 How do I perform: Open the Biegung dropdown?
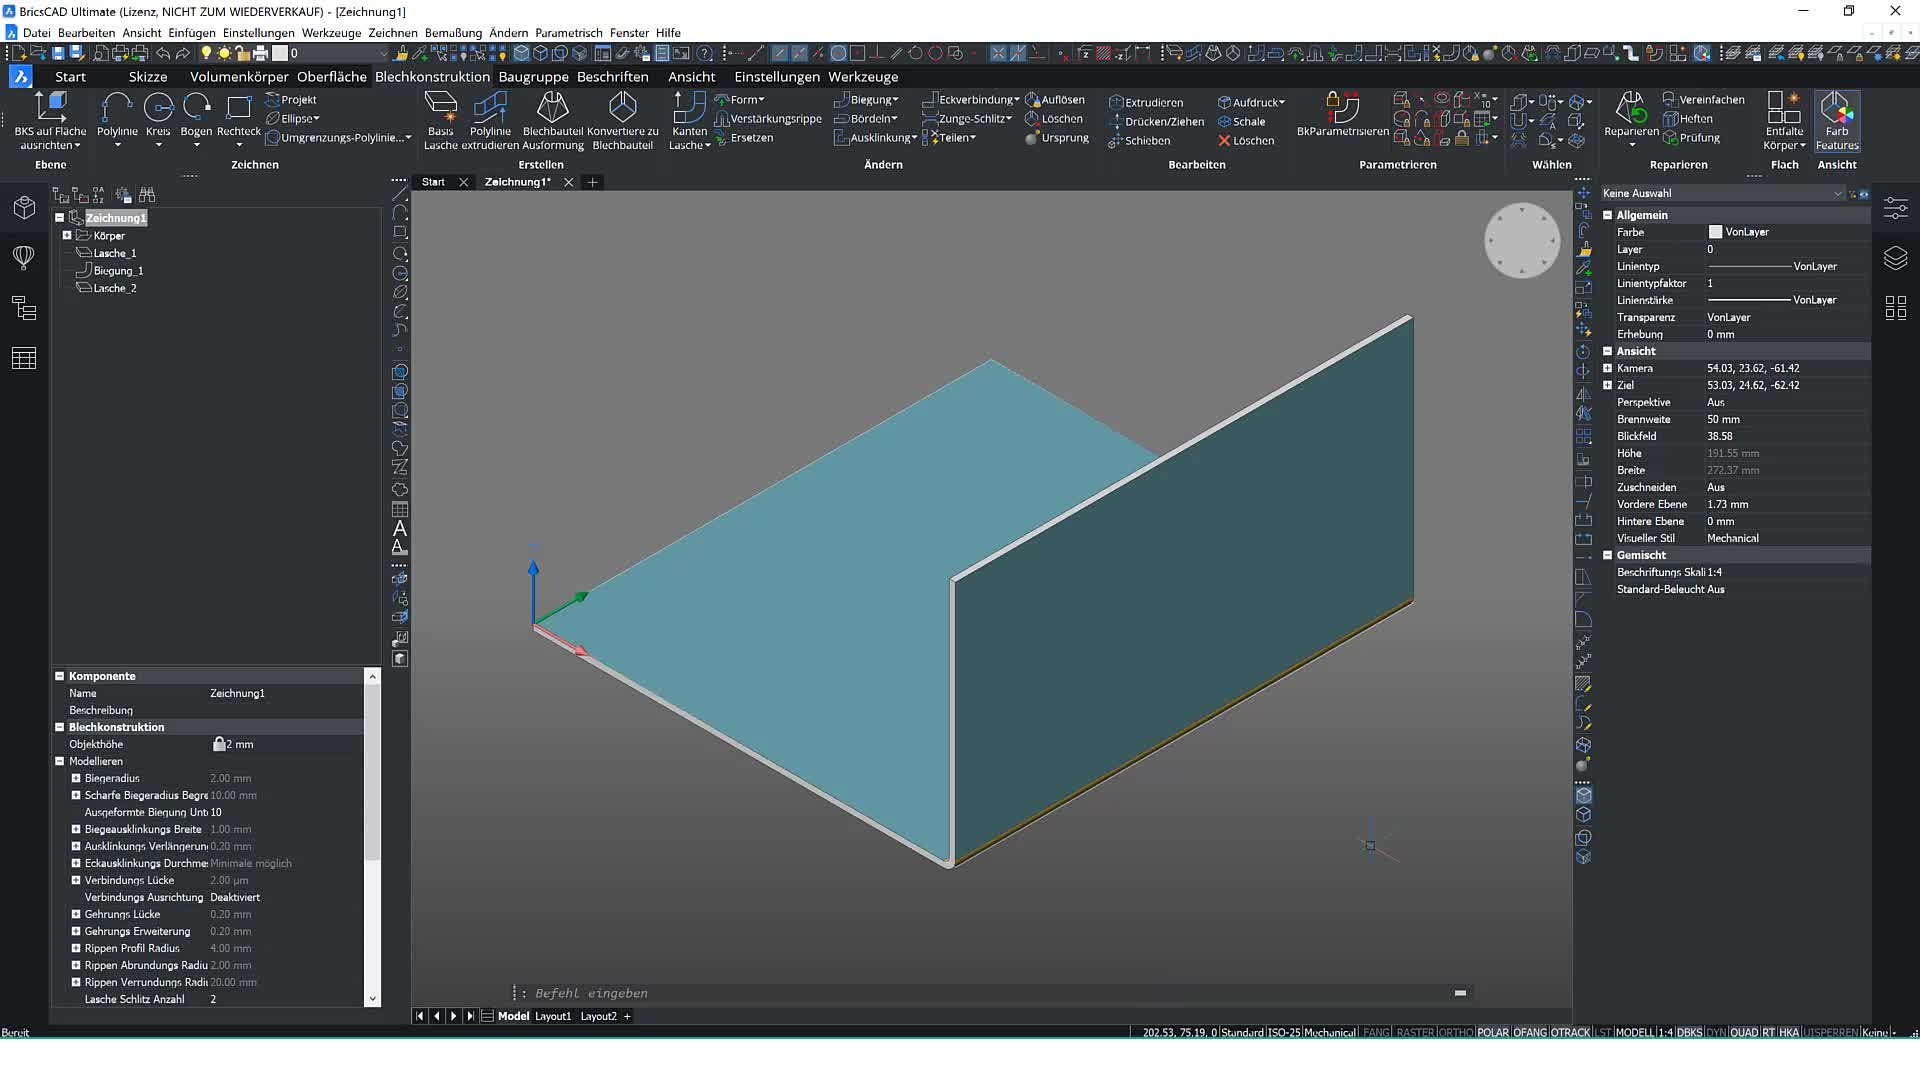[867, 100]
